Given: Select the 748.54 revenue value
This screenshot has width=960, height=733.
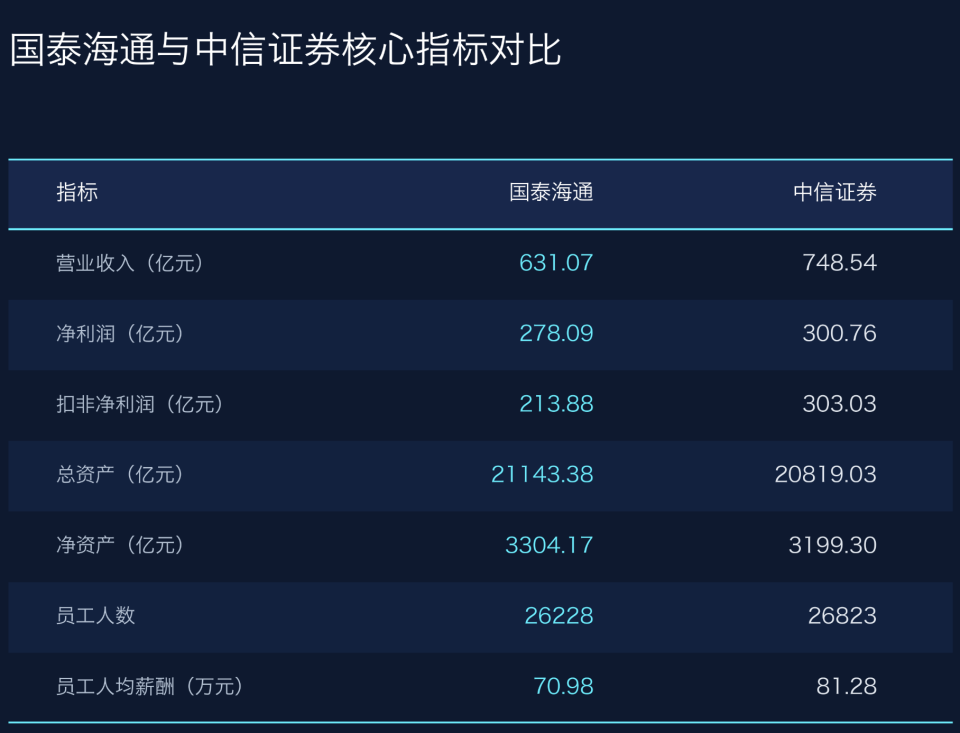Looking at the screenshot, I should tap(839, 263).
